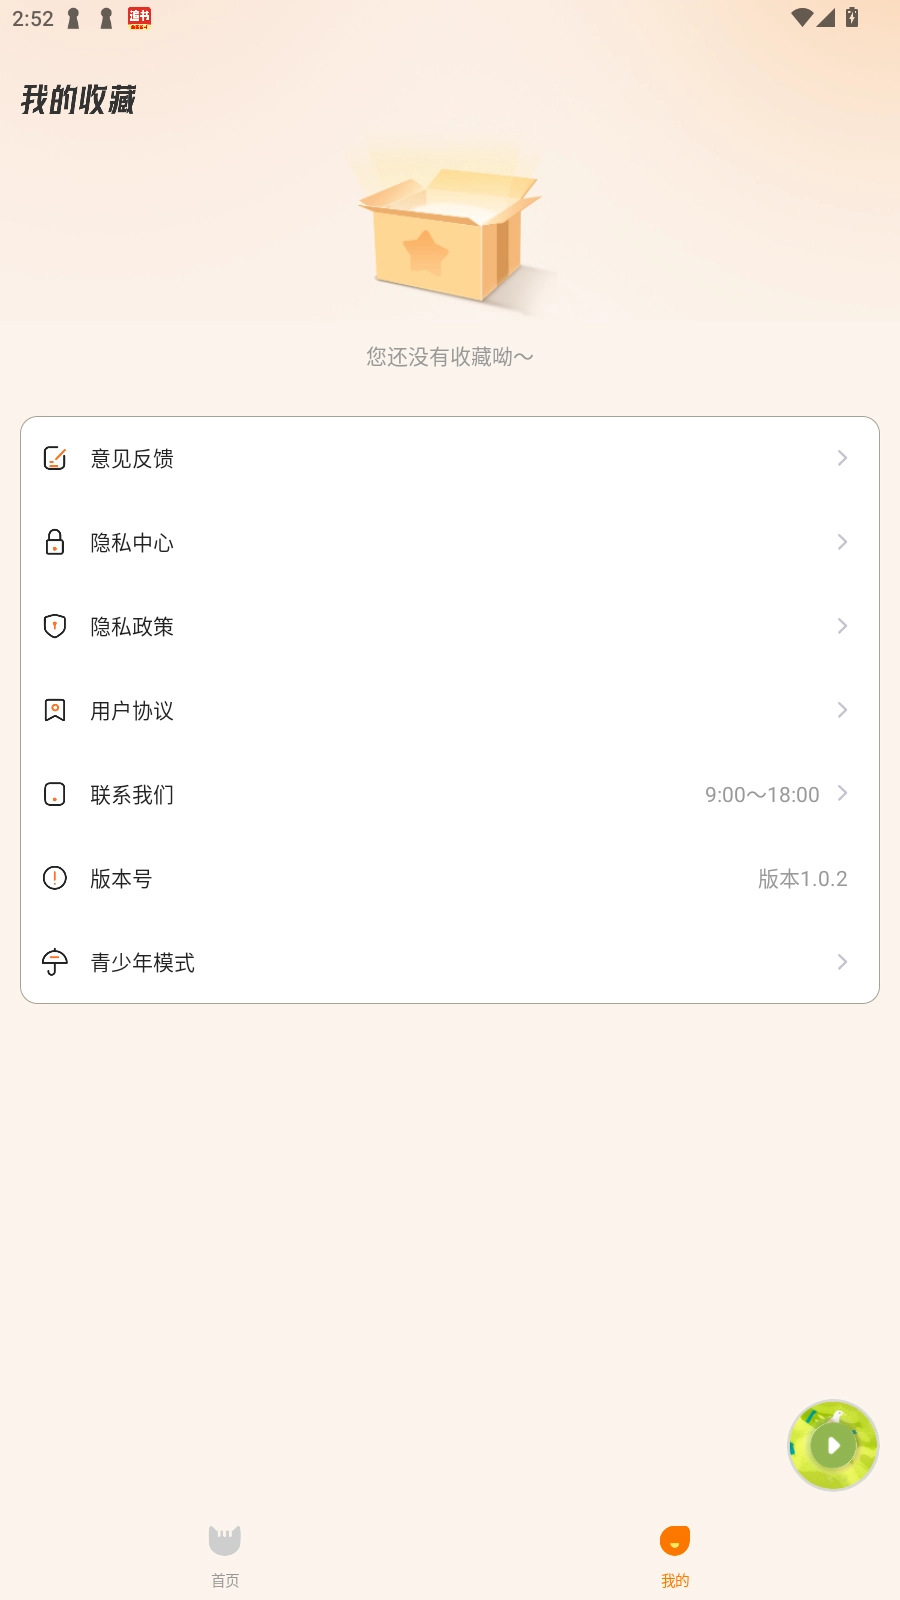The image size is (900, 1600).
Task: Click the feedback pencil icon
Action: point(55,458)
